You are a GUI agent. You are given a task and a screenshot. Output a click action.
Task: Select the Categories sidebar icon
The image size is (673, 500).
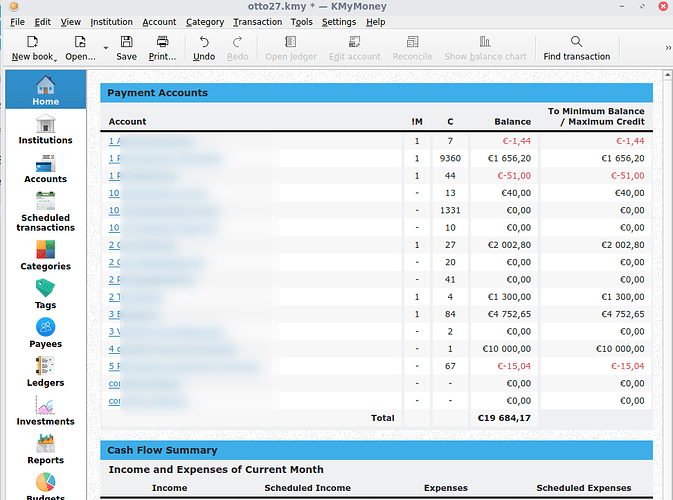click(x=45, y=255)
